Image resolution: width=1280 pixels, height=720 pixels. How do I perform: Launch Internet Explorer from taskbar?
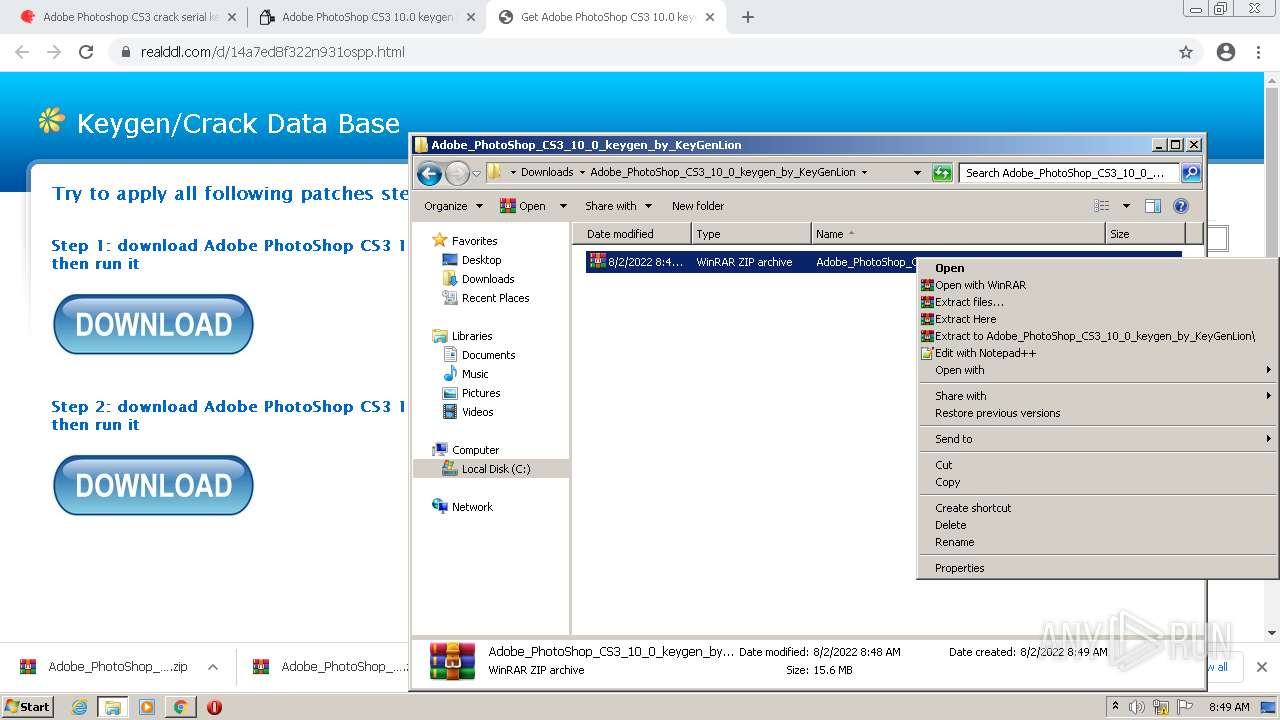(x=79, y=707)
